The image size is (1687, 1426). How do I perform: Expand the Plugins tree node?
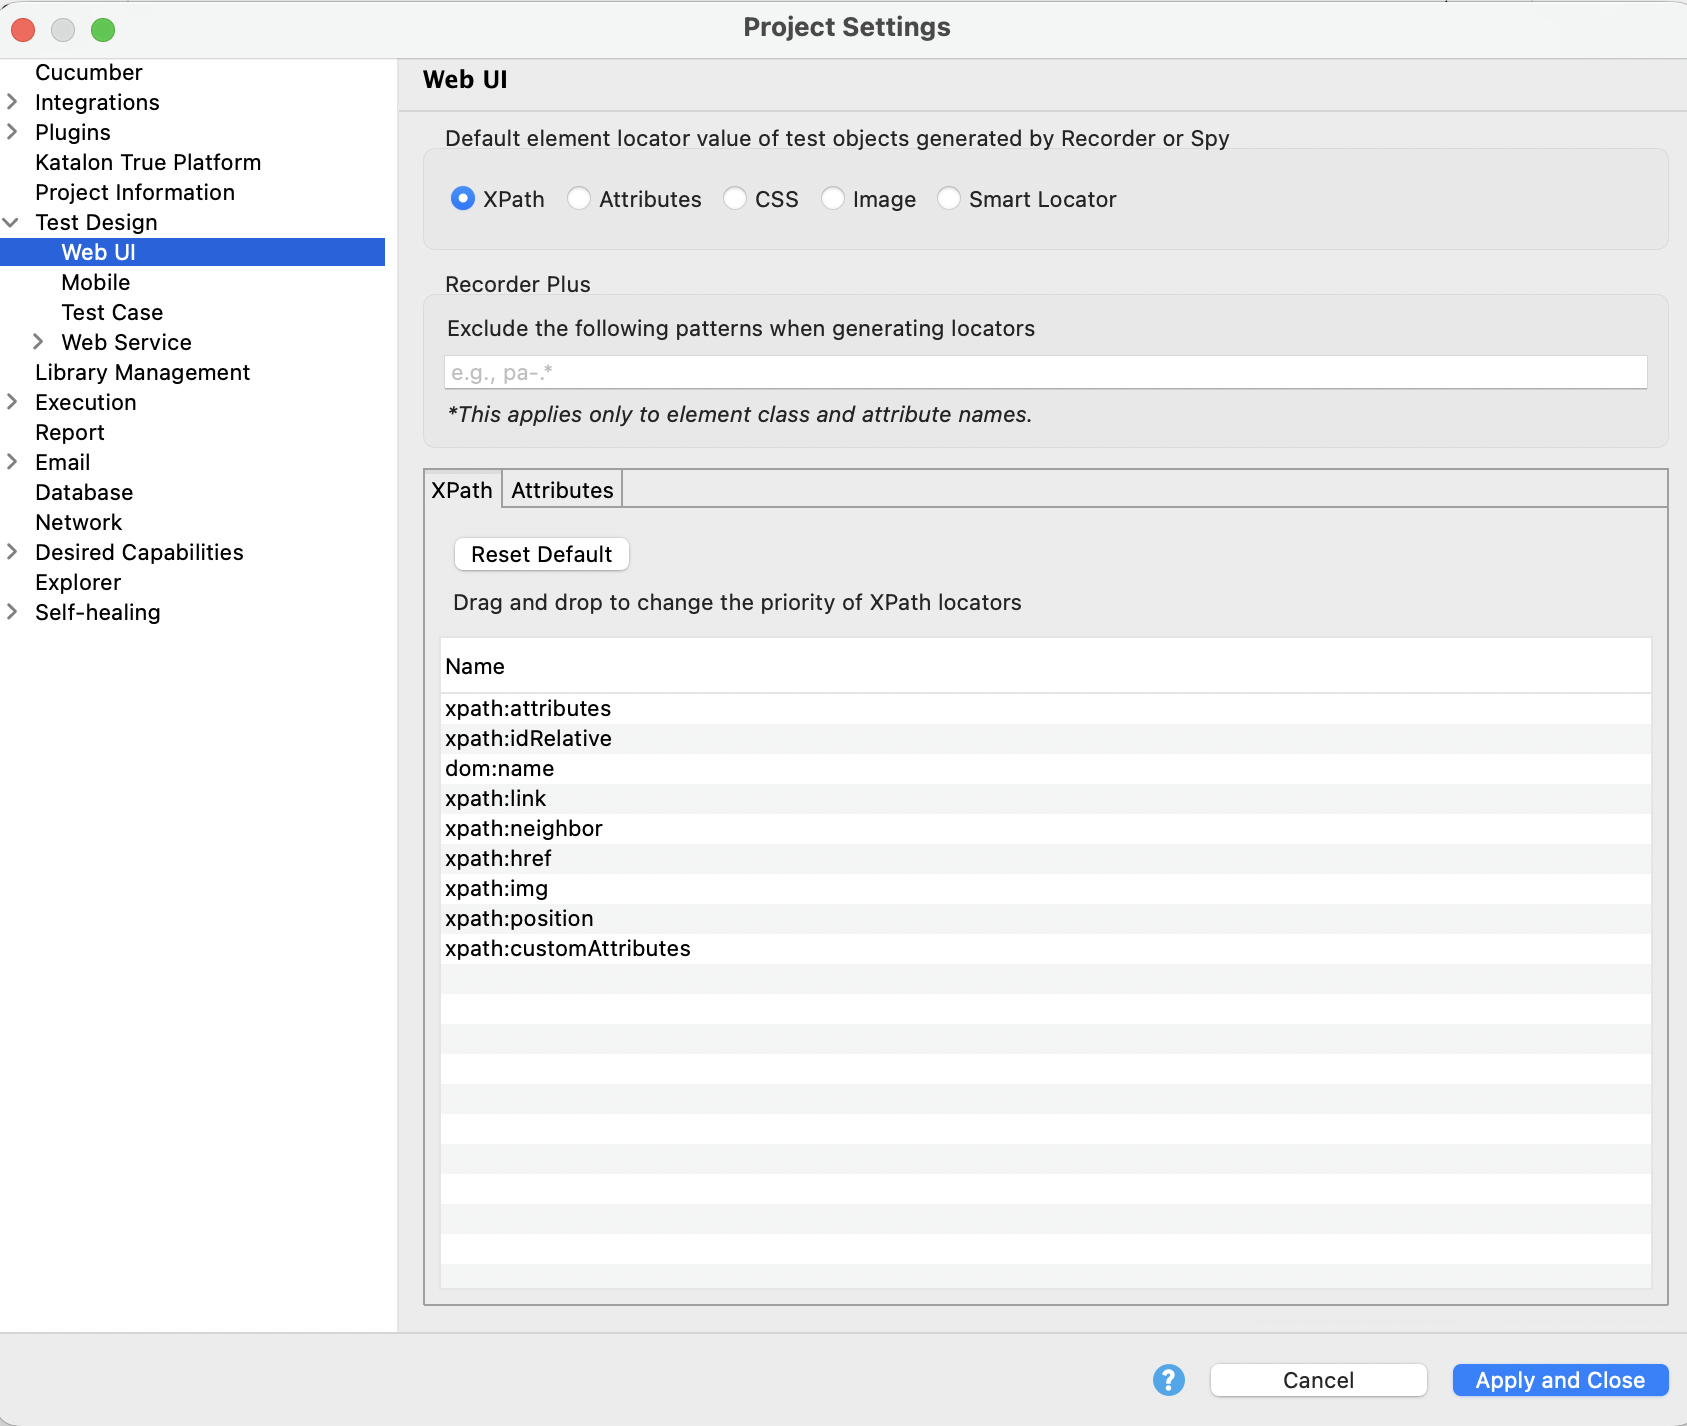12,132
